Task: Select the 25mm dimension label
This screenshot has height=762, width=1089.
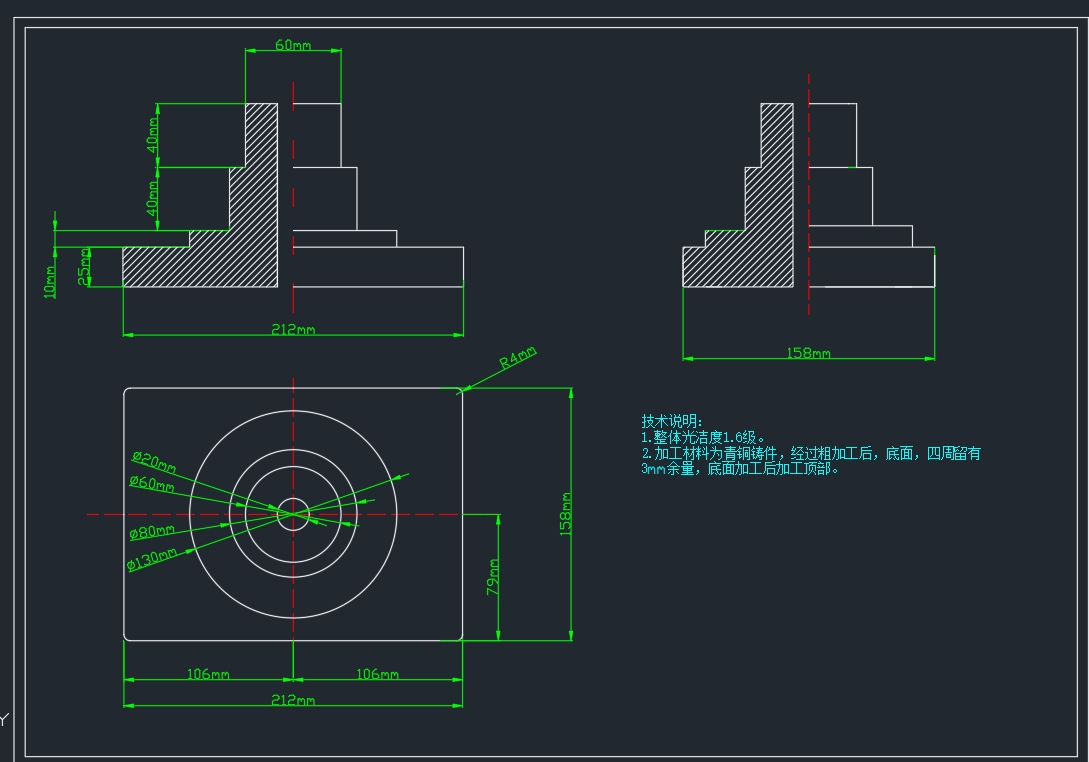Action: (84, 267)
